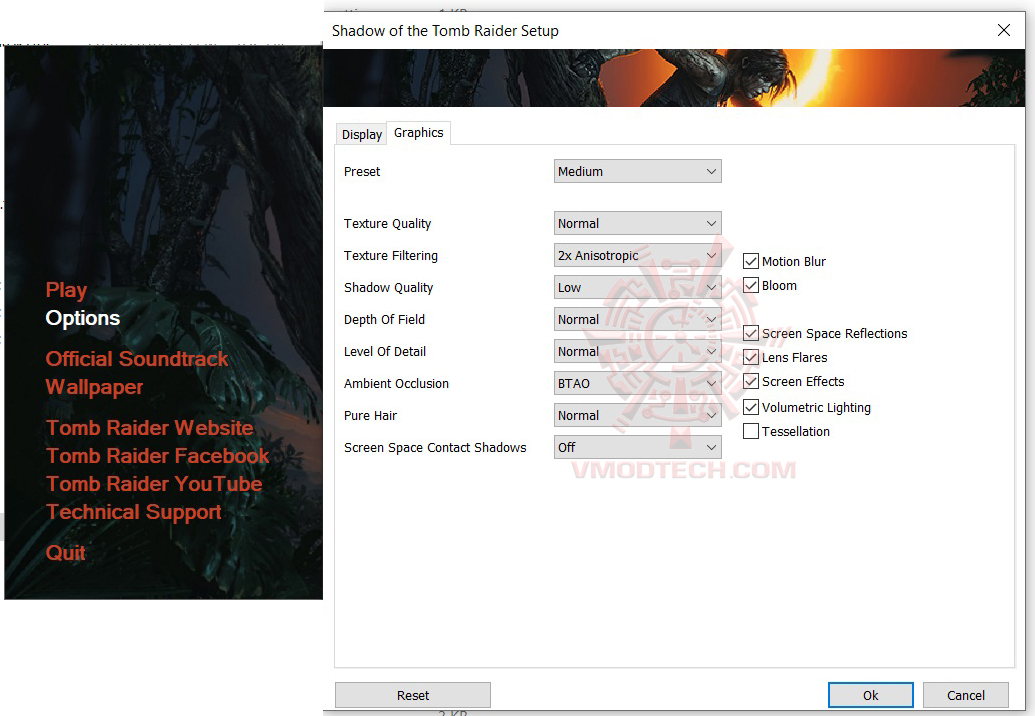Expand the Texture Filtering combo box

point(637,255)
